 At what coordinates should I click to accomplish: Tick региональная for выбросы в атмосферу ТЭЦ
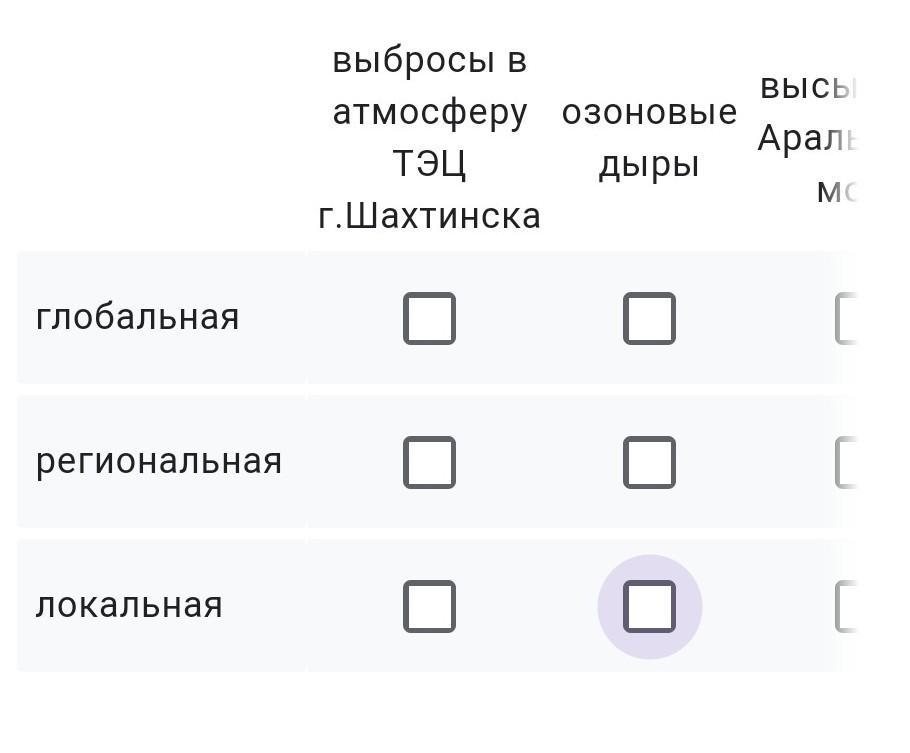coord(429,462)
